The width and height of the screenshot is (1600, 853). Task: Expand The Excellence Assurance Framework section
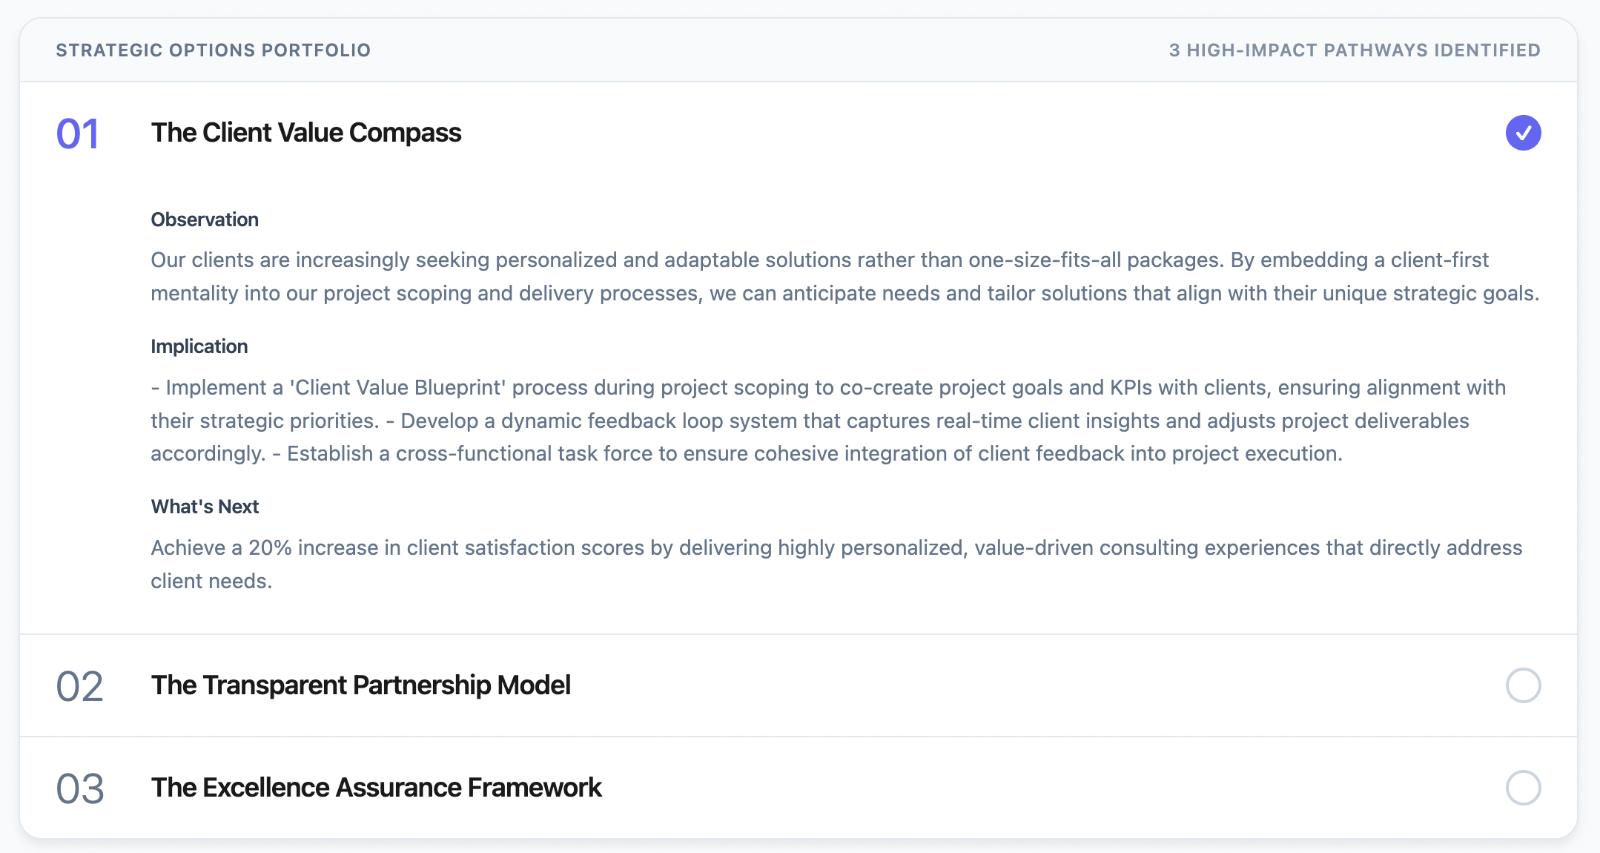376,787
